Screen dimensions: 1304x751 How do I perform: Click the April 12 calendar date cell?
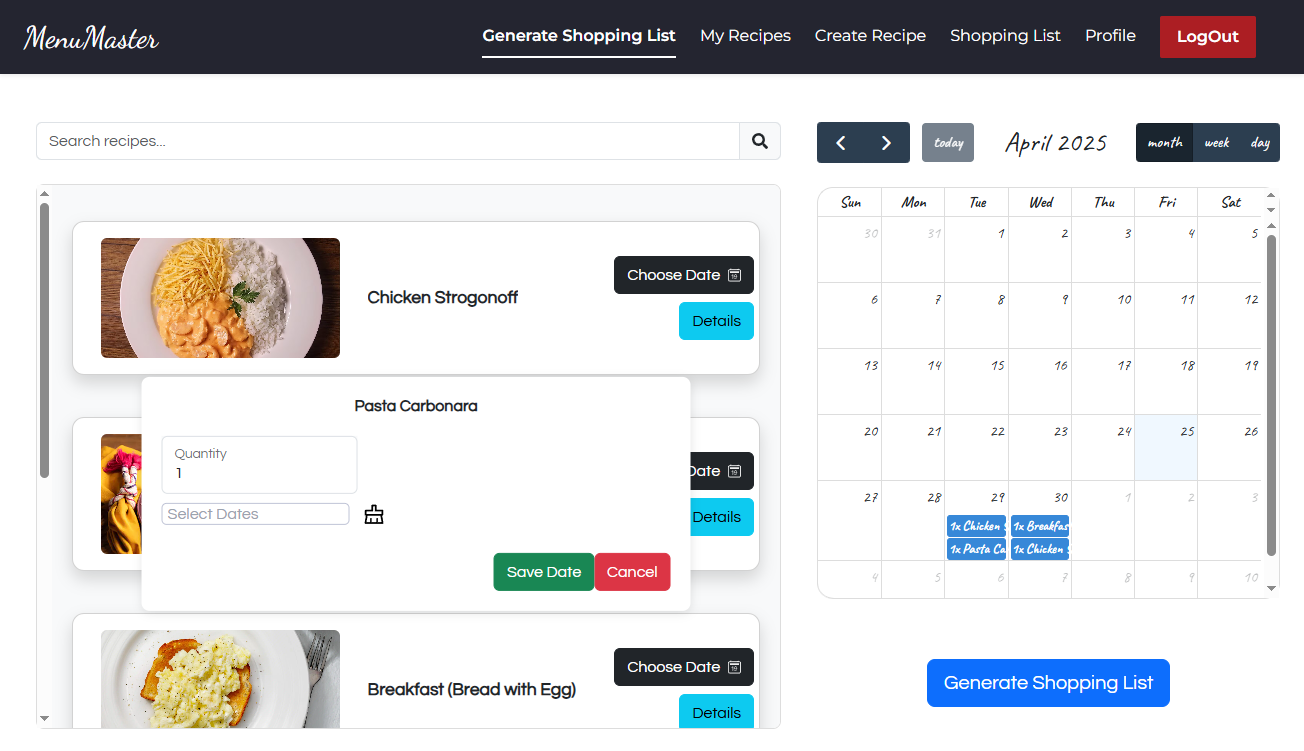click(1229, 315)
